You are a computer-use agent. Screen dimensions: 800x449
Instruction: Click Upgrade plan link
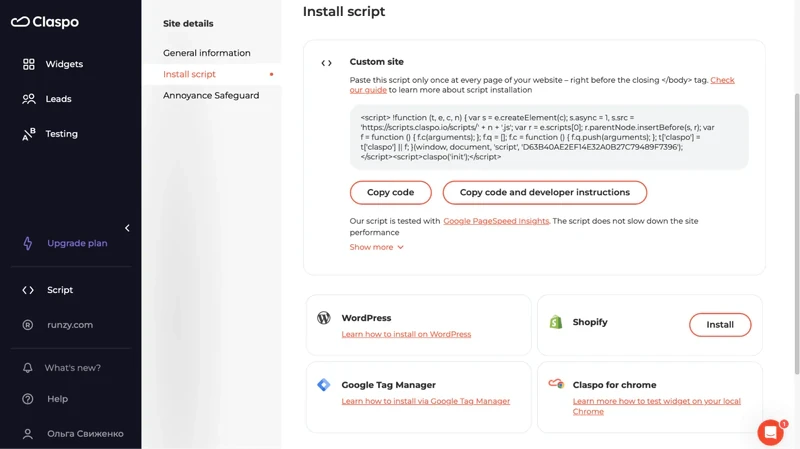[77, 243]
